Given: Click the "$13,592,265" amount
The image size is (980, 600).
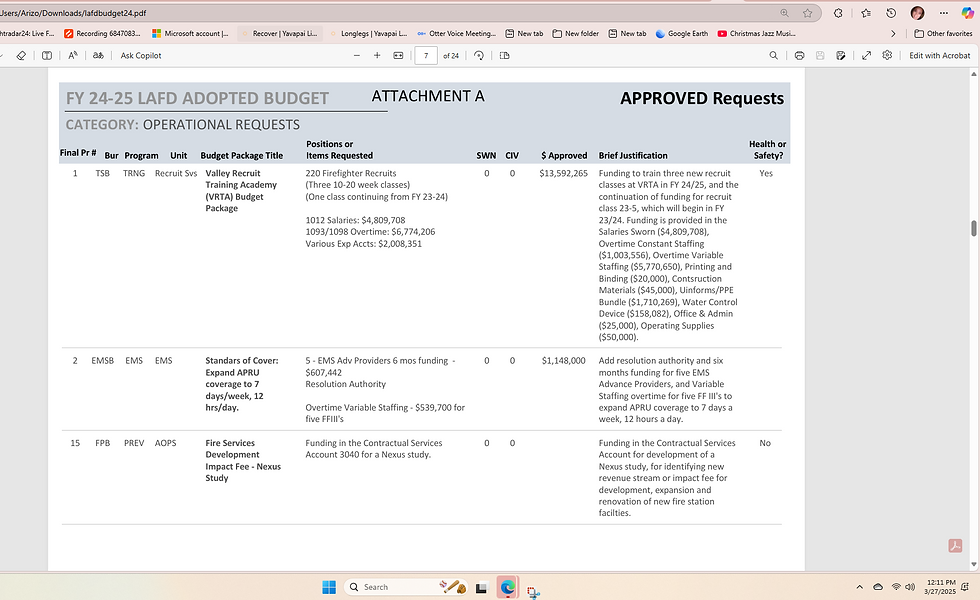Looking at the screenshot, I should [563, 174].
